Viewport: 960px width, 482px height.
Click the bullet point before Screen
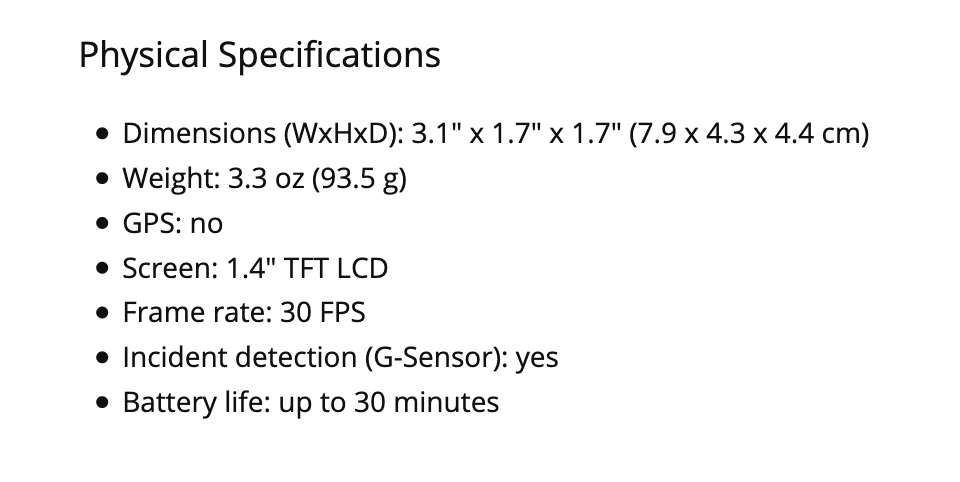(x=102, y=269)
